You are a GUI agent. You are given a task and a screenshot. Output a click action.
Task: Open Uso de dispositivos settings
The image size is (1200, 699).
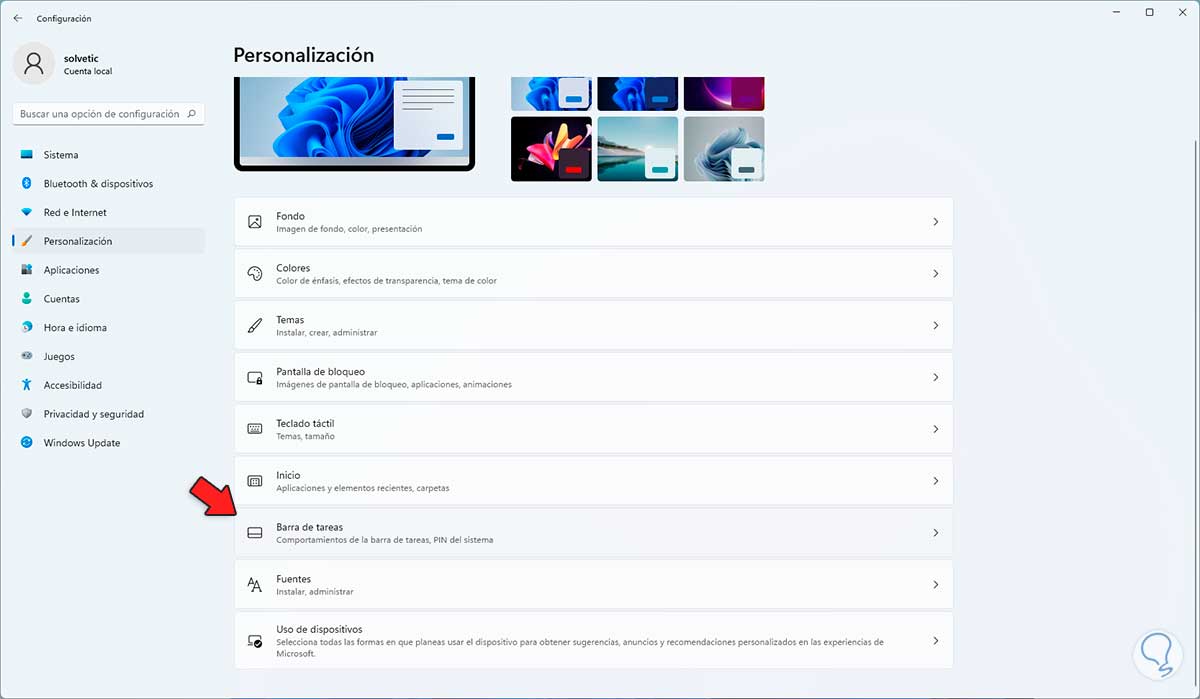point(594,641)
